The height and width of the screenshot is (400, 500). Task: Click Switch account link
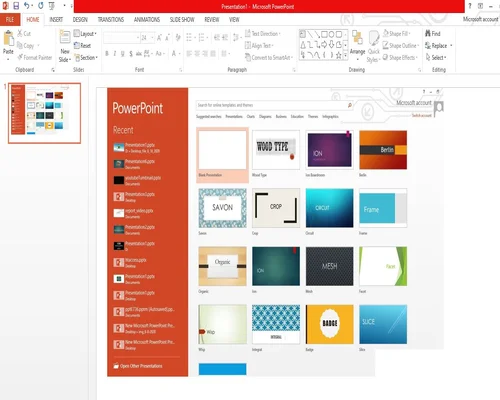421,115
